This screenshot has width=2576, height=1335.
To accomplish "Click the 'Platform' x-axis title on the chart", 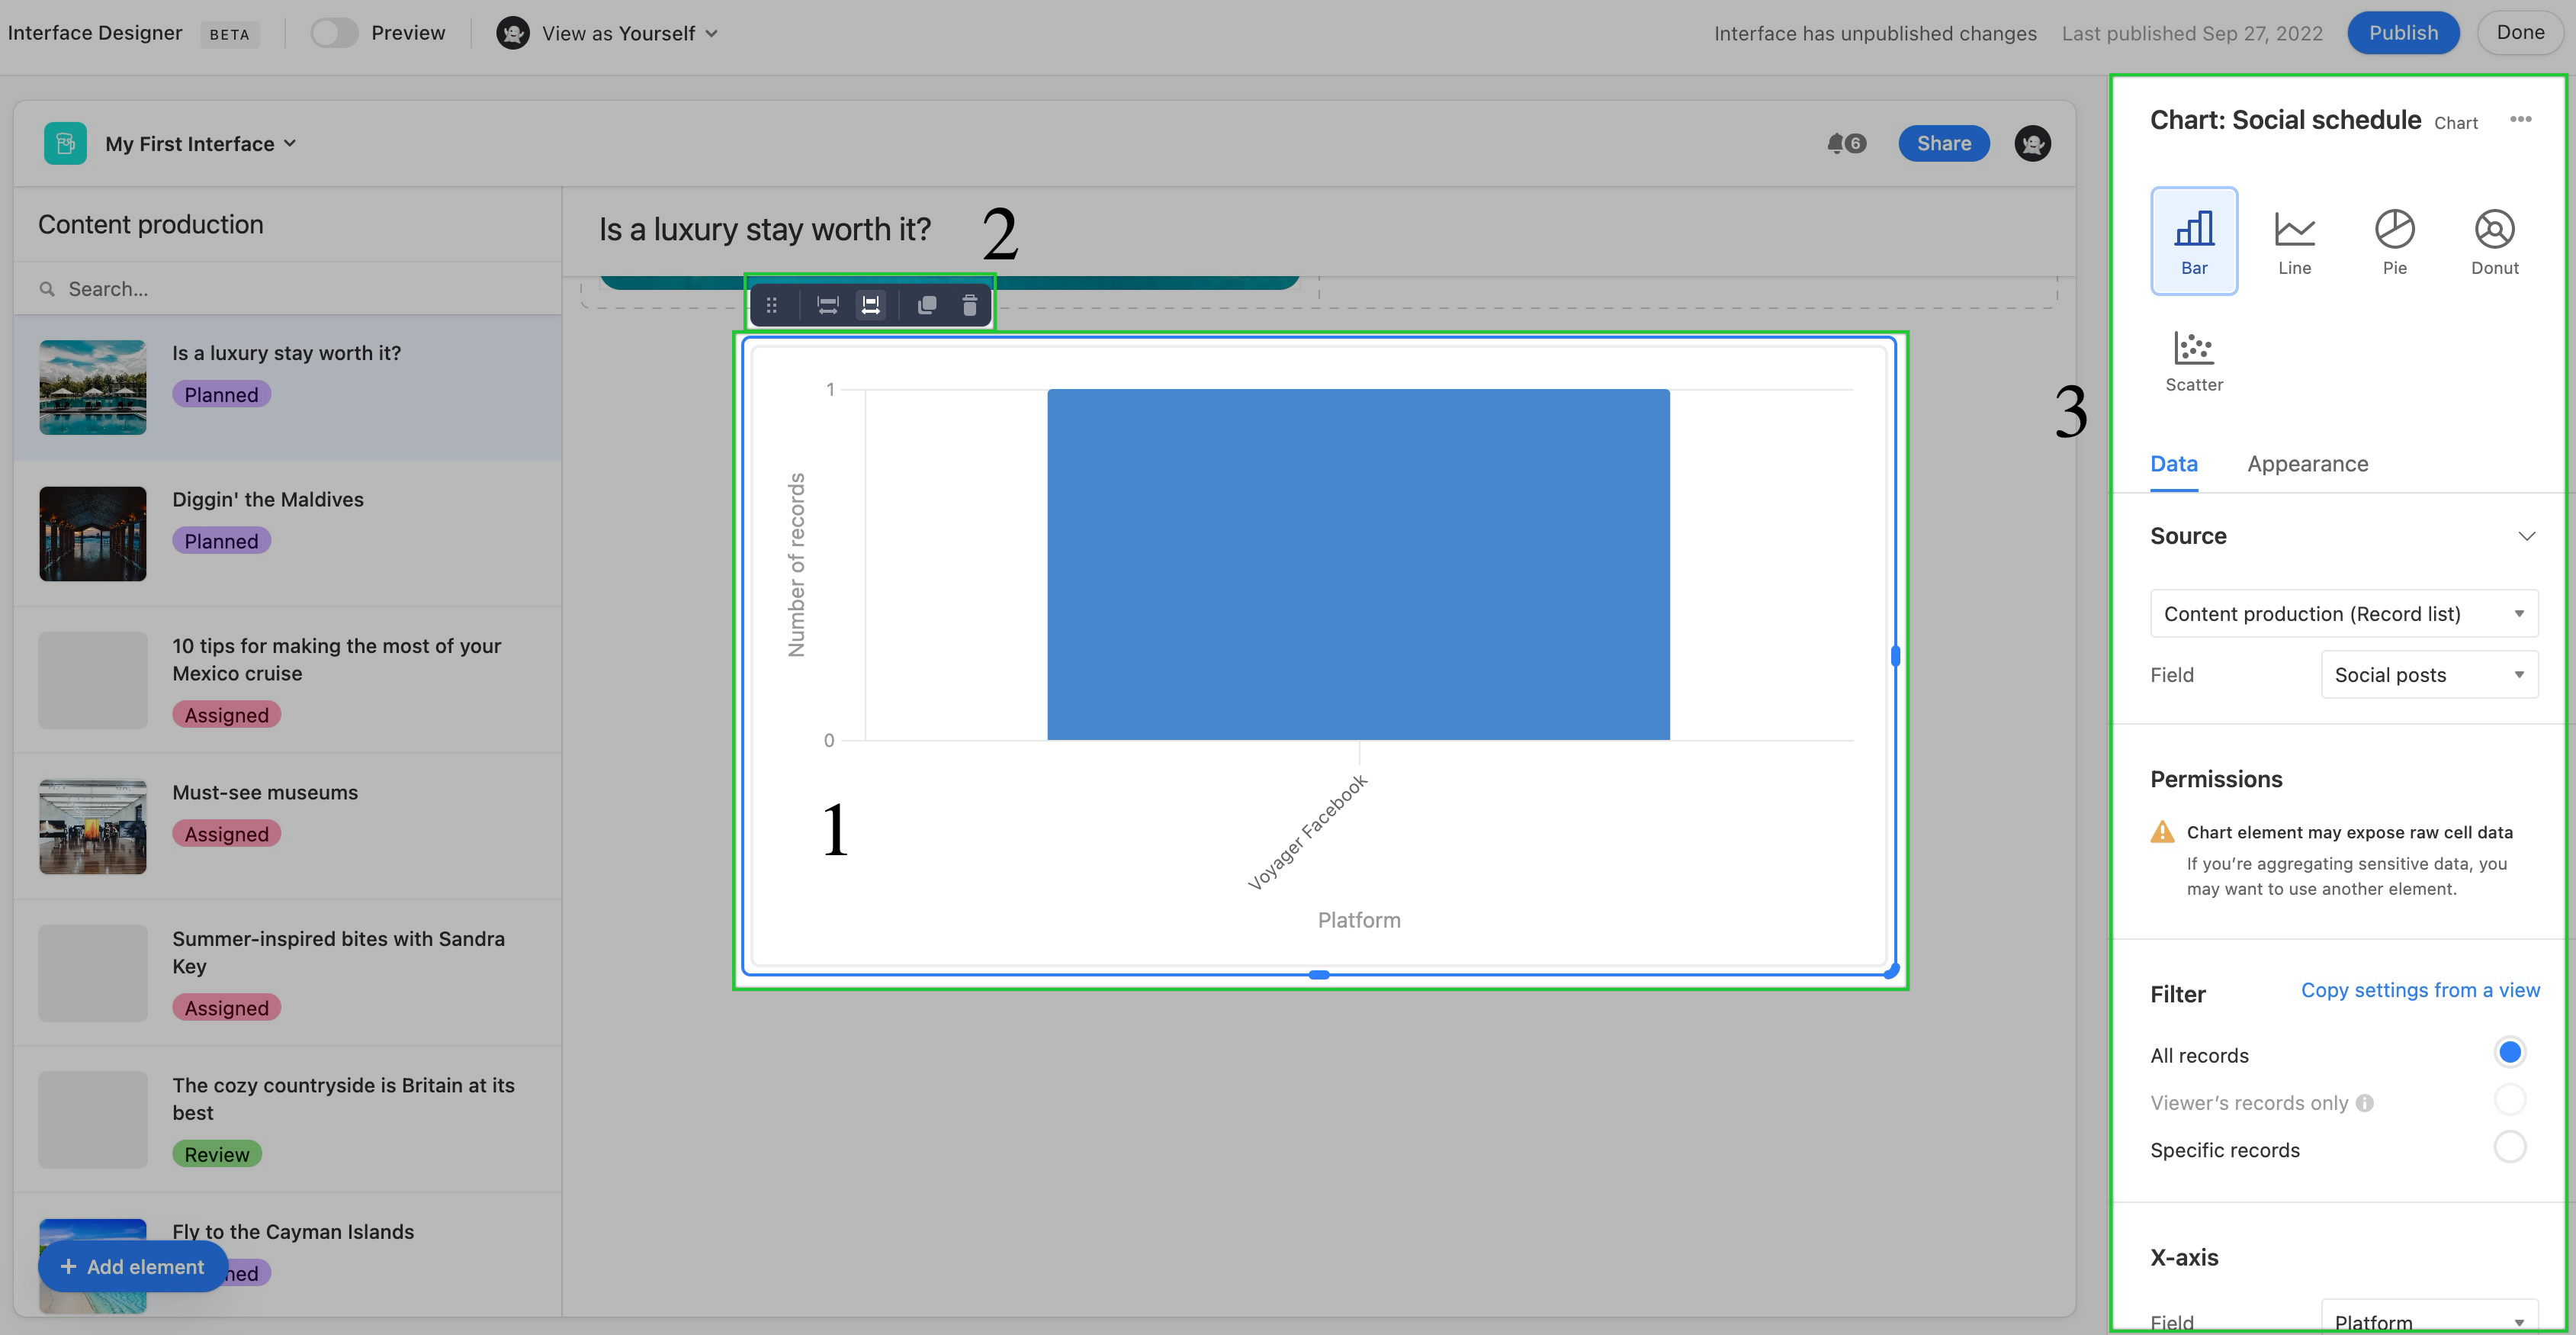I will tap(1359, 920).
